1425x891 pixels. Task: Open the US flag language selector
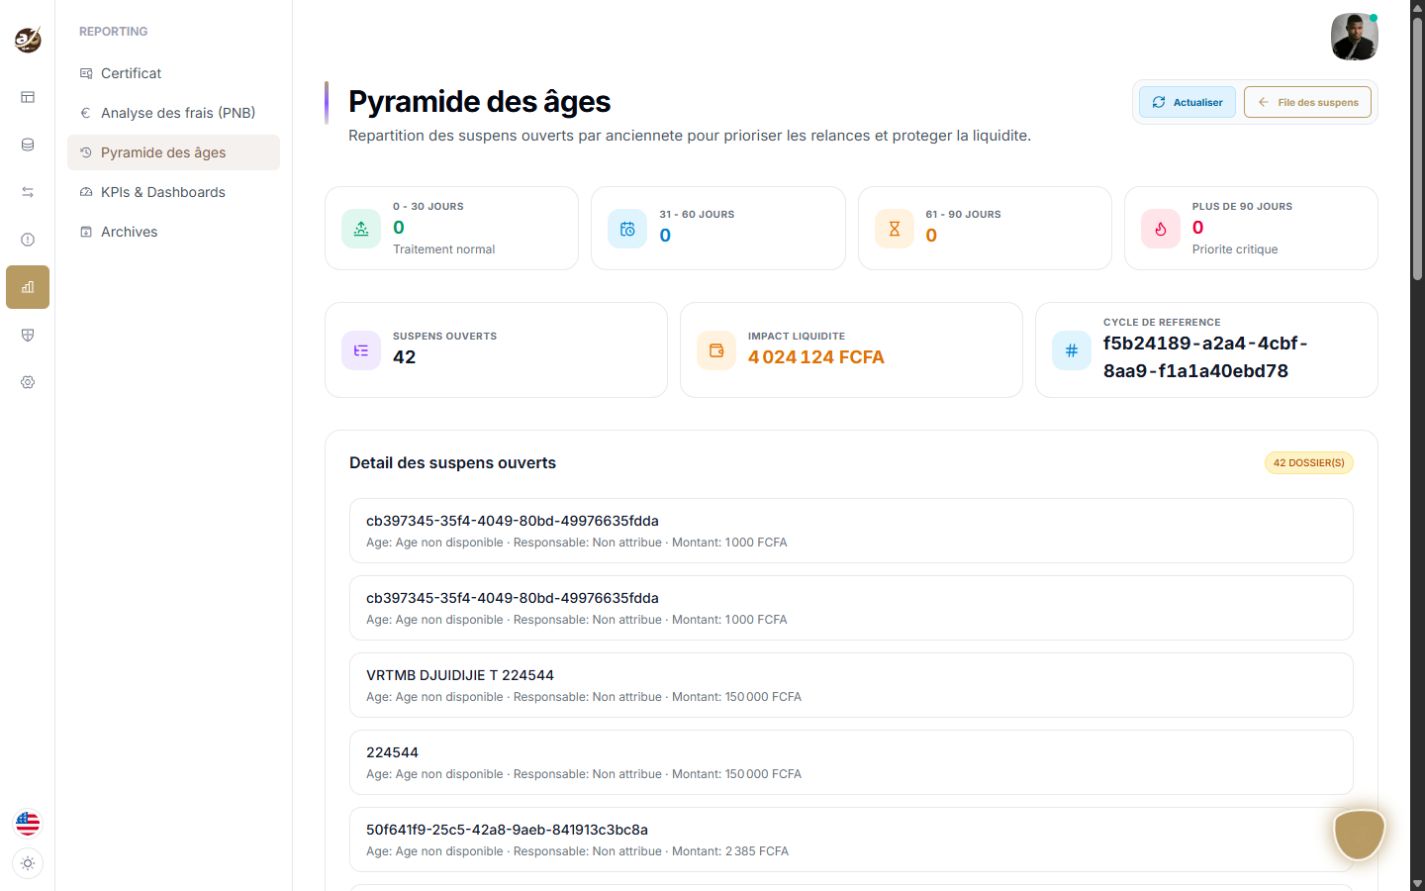27,823
